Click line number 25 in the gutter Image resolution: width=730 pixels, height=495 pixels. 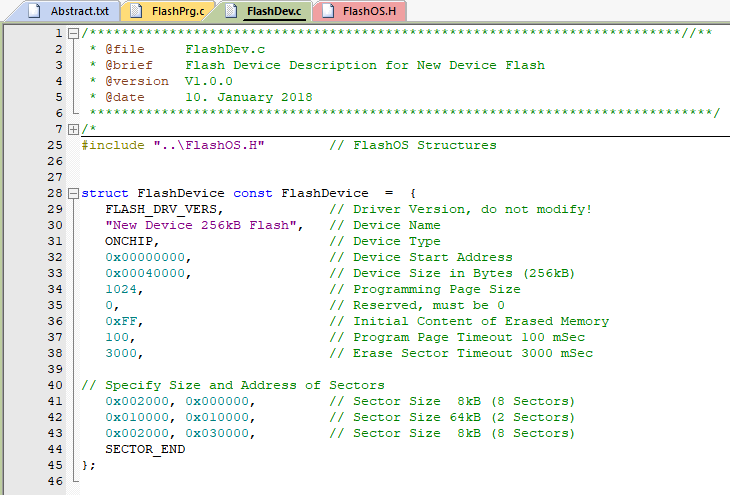tap(55, 145)
